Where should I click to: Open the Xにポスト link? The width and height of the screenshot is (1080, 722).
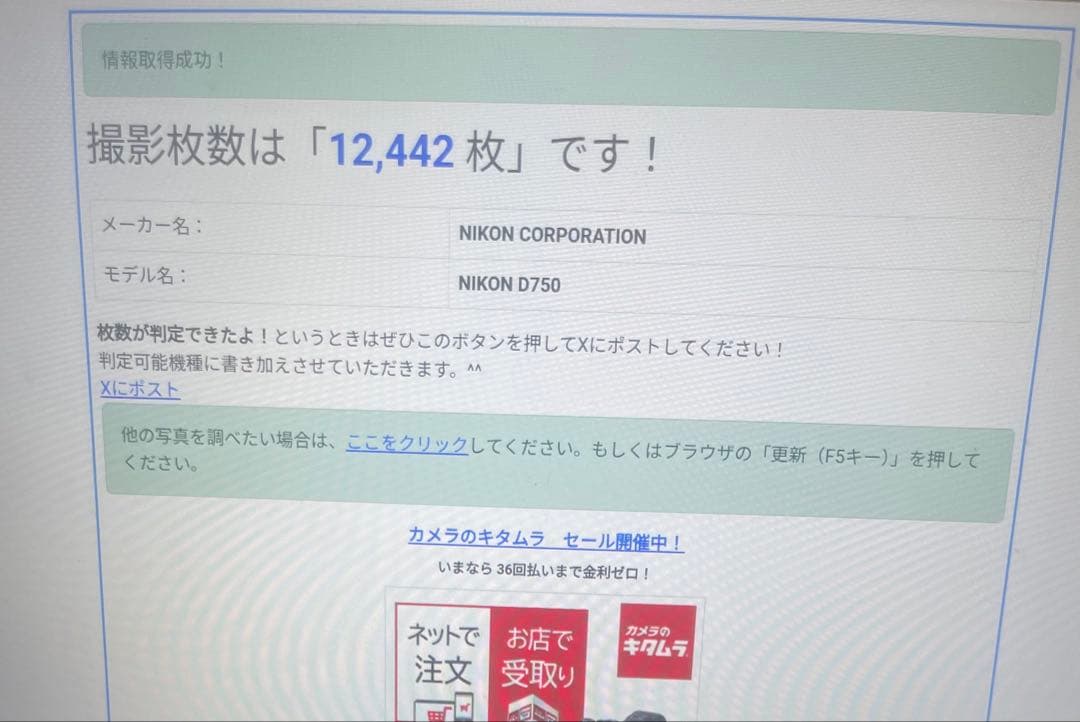pyautogui.click(x=138, y=390)
